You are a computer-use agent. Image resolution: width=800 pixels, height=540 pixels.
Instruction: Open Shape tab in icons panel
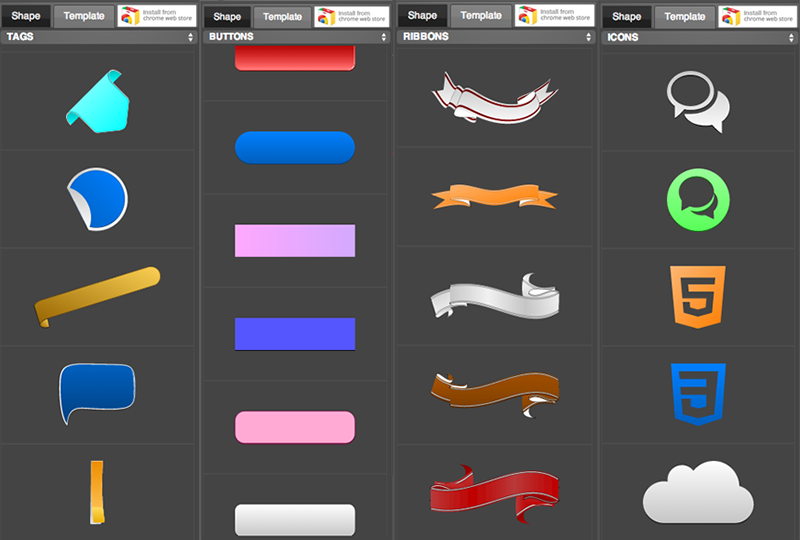pos(626,16)
